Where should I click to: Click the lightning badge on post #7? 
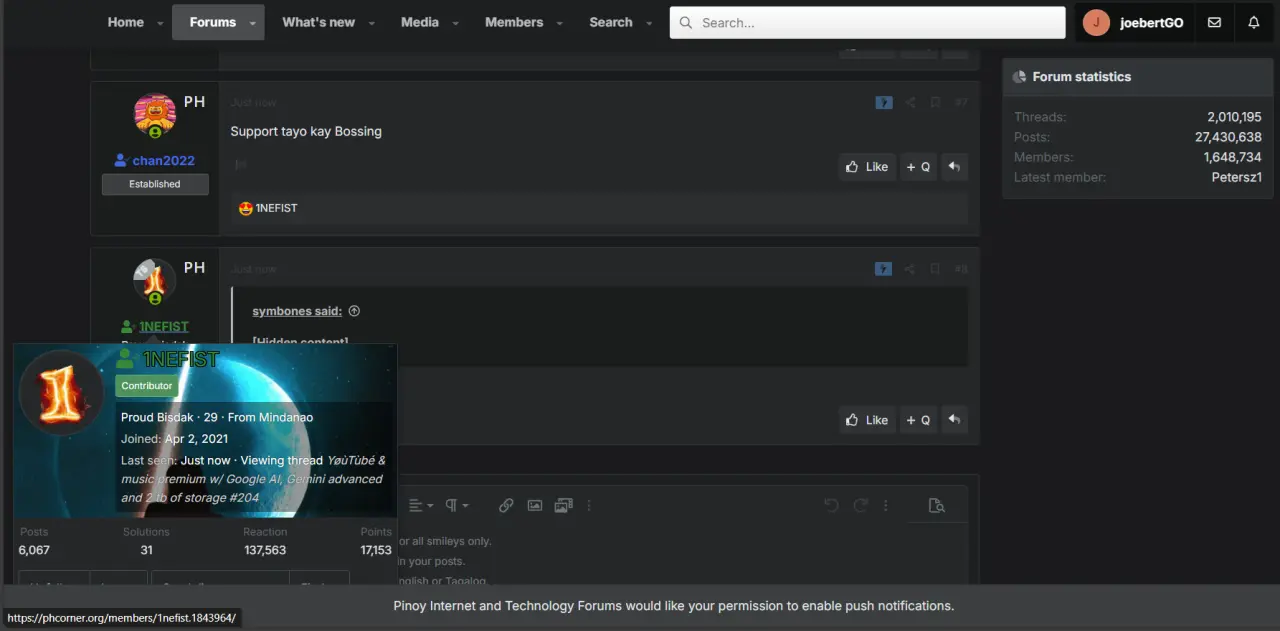(x=884, y=102)
